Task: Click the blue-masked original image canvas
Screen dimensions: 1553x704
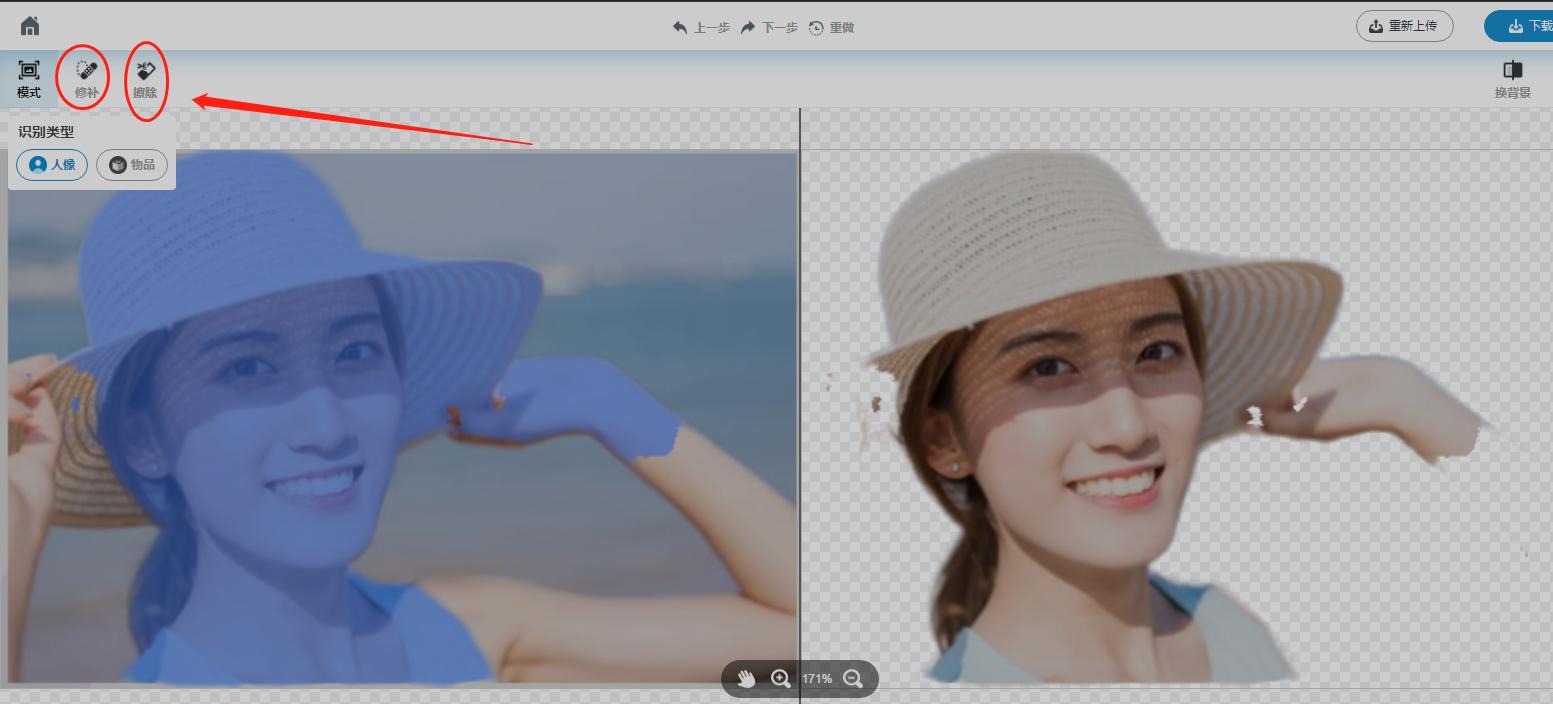Action: (x=400, y=420)
